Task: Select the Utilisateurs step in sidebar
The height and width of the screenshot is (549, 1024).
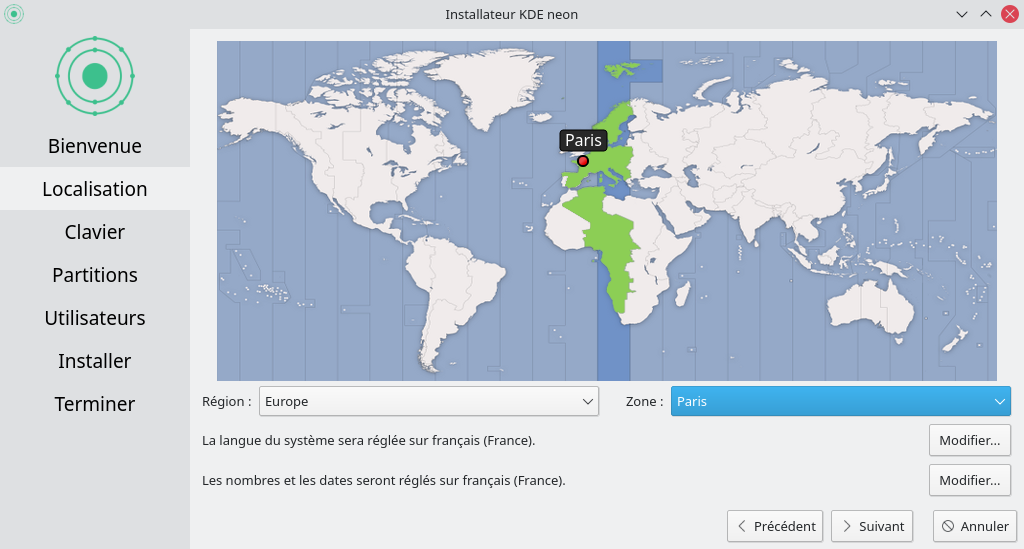Action: coord(95,318)
